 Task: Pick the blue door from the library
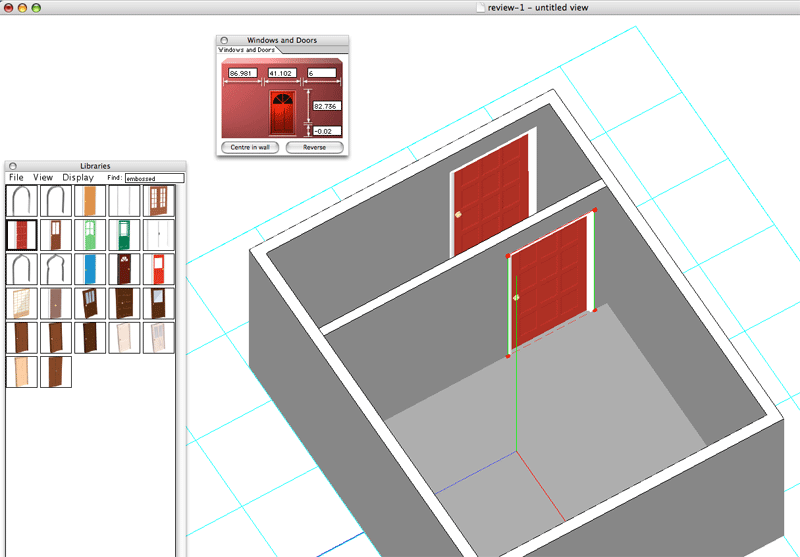click(90, 268)
